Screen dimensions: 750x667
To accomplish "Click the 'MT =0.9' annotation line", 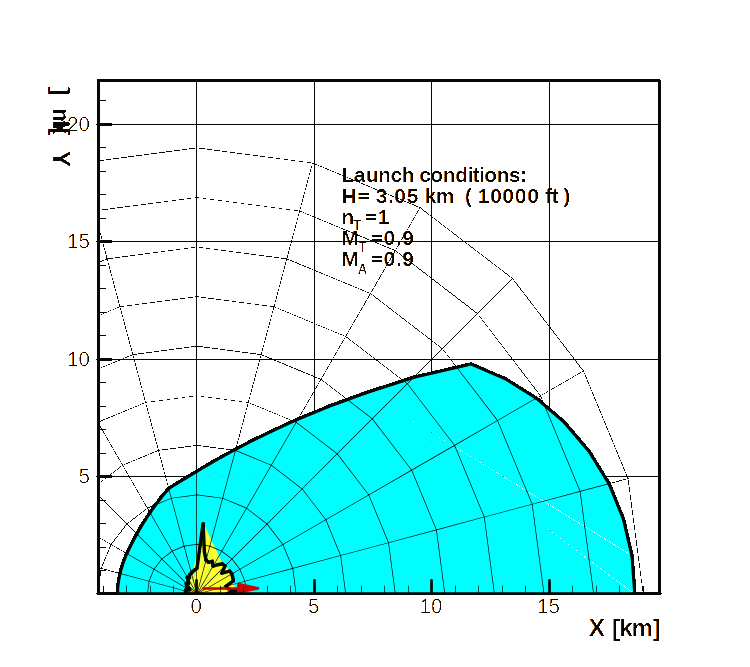I will 377,240.
